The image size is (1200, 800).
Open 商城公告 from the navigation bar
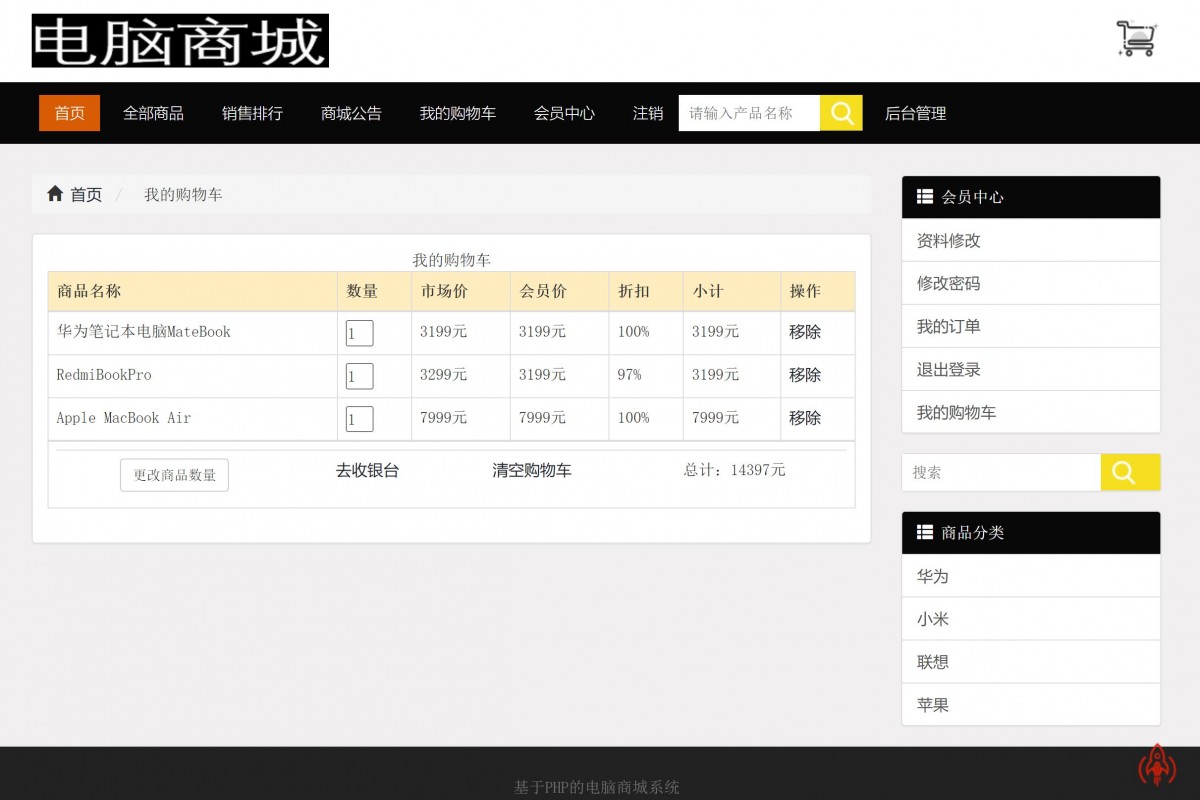pyautogui.click(x=349, y=113)
